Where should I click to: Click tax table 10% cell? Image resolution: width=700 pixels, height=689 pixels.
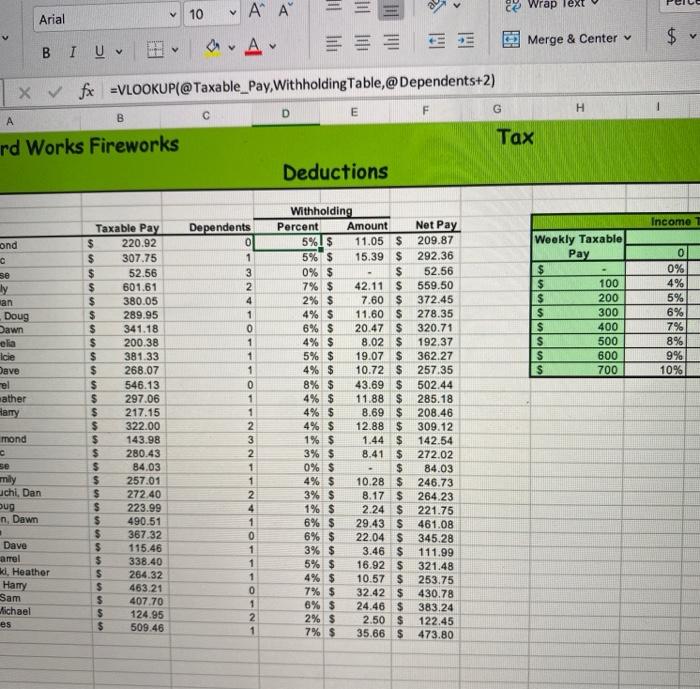point(655,370)
